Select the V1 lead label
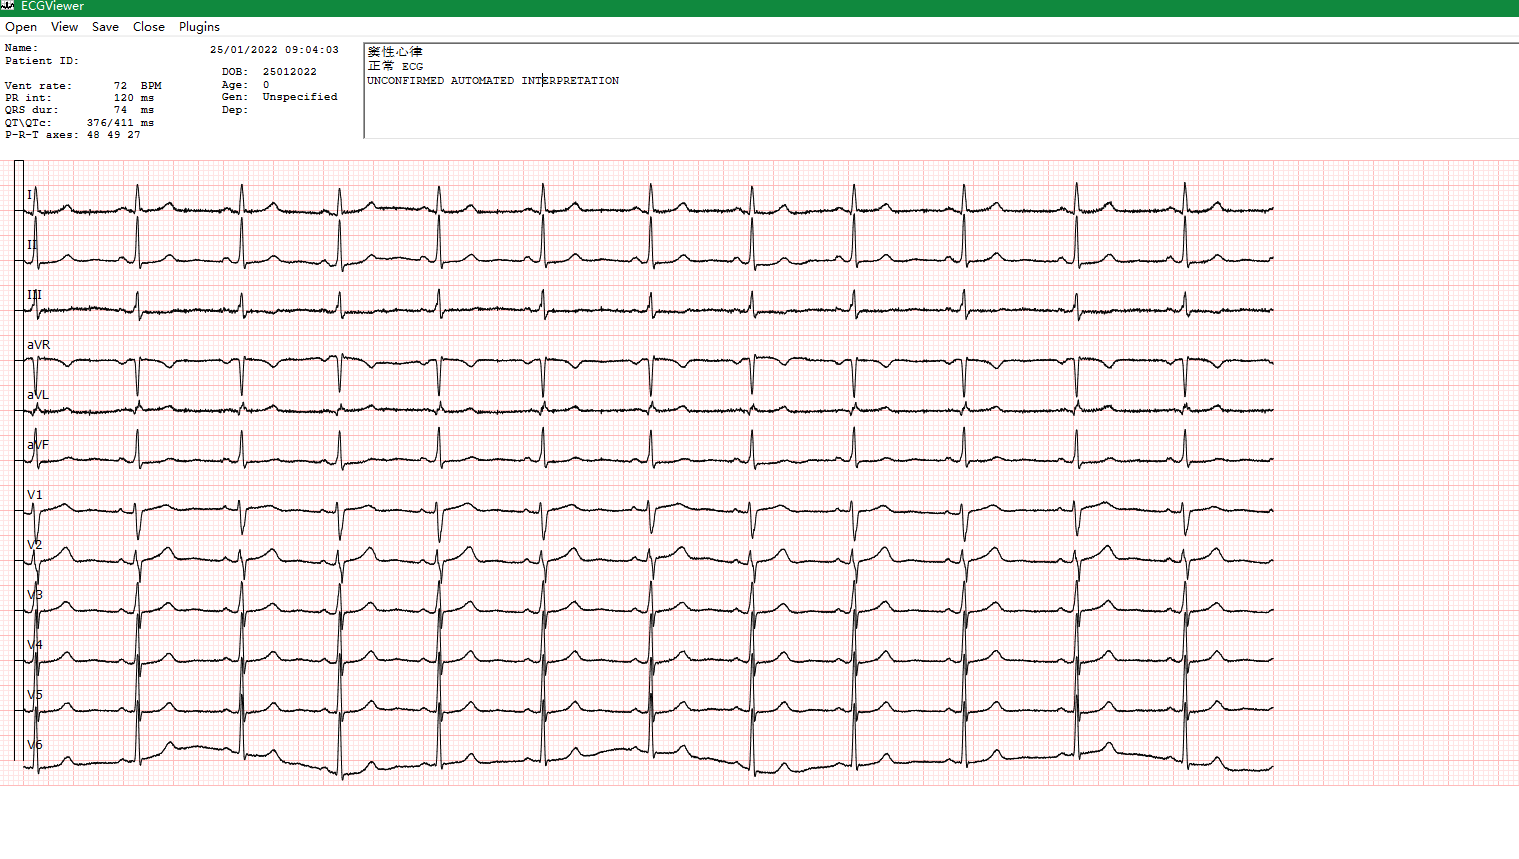 (34, 493)
